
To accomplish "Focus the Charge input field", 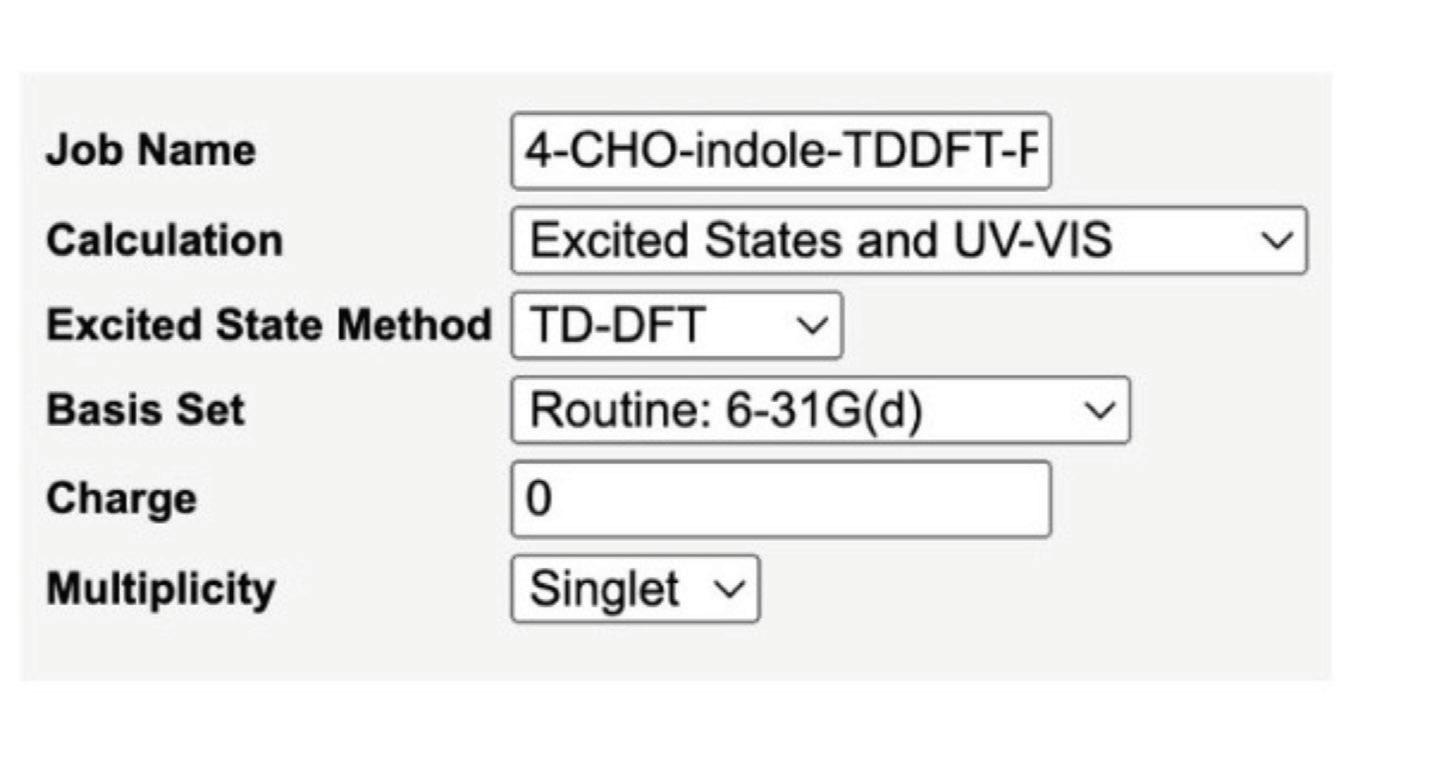I will click(780, 498).
